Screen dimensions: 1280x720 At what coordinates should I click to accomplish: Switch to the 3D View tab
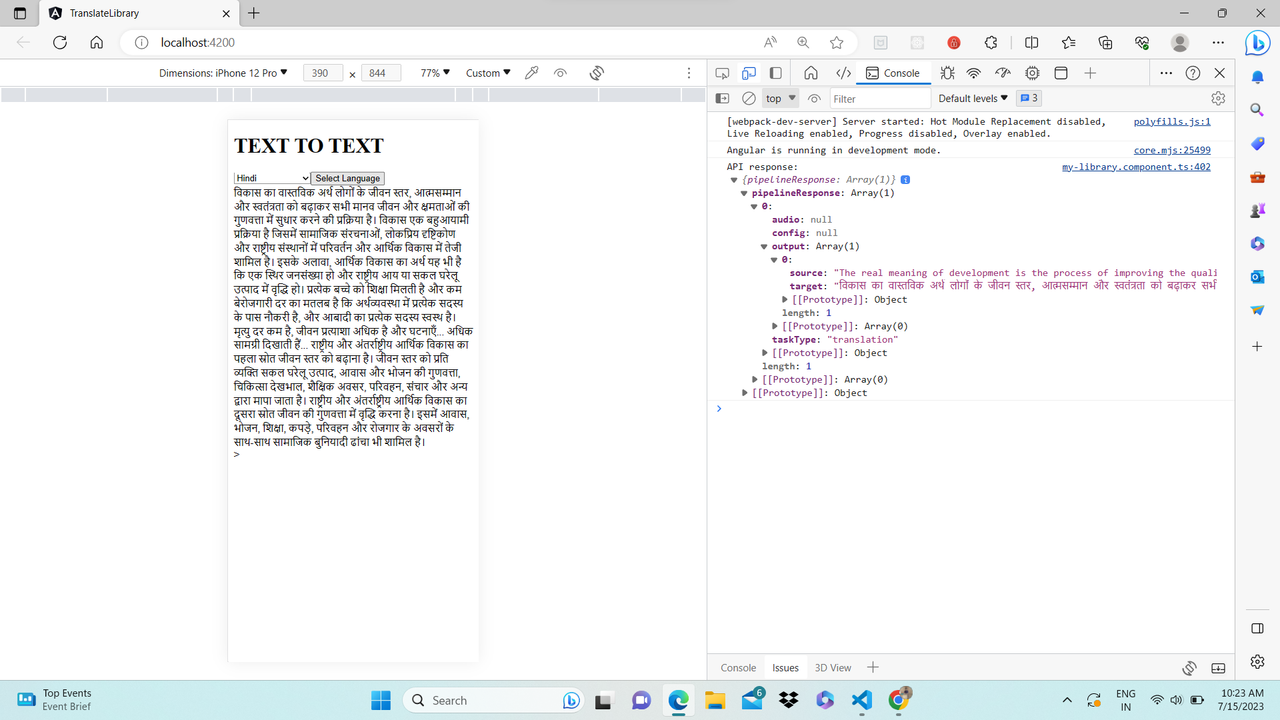[x=833, y=668]
